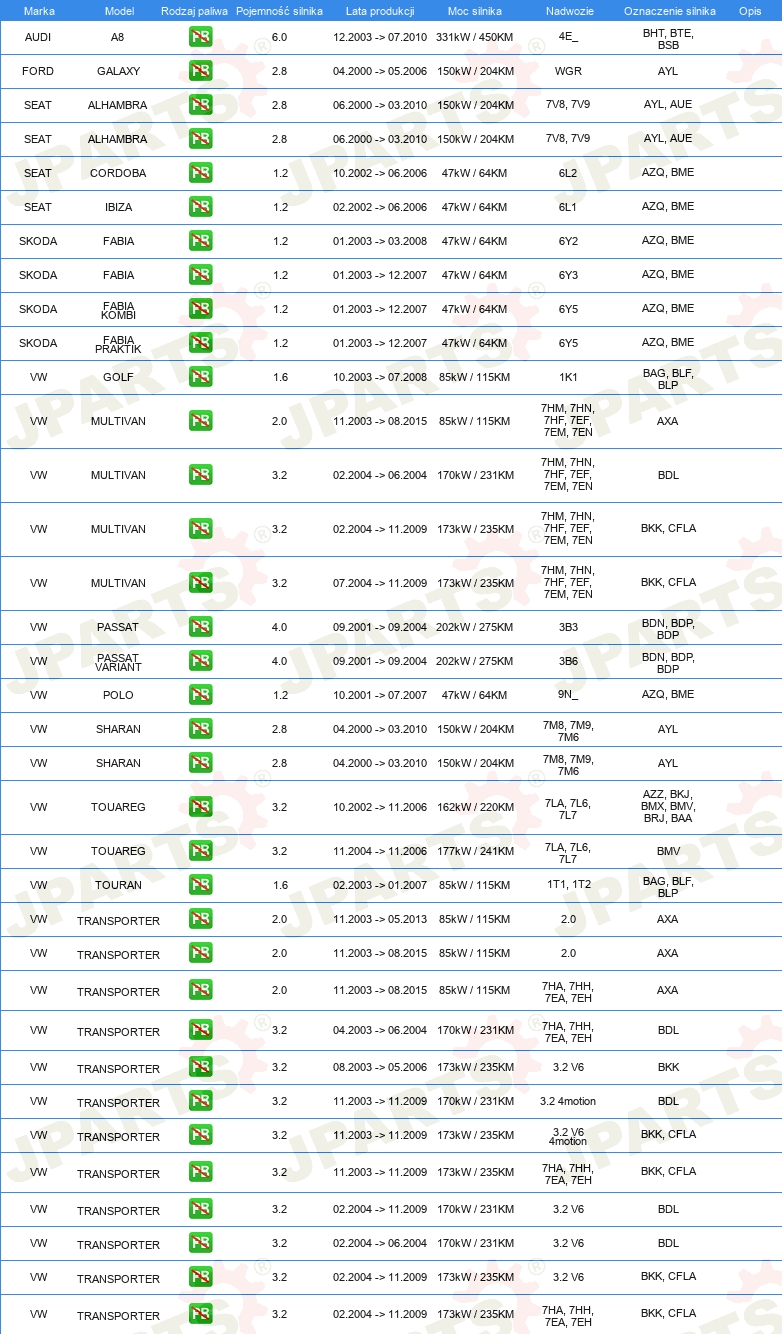Select the 4E_ body code cell
Screen dimensions: 782x1334
pyautogui.click(x=568, y=37)
